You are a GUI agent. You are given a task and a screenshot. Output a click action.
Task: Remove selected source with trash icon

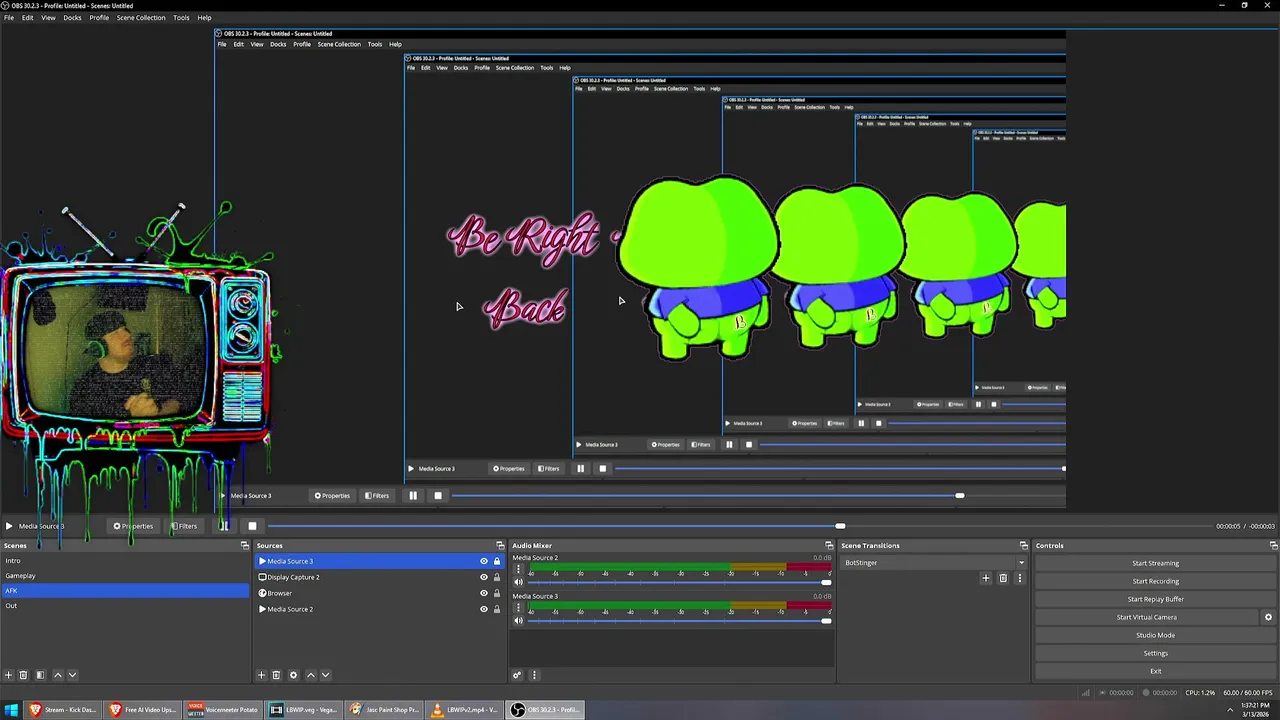pos(276,675)
